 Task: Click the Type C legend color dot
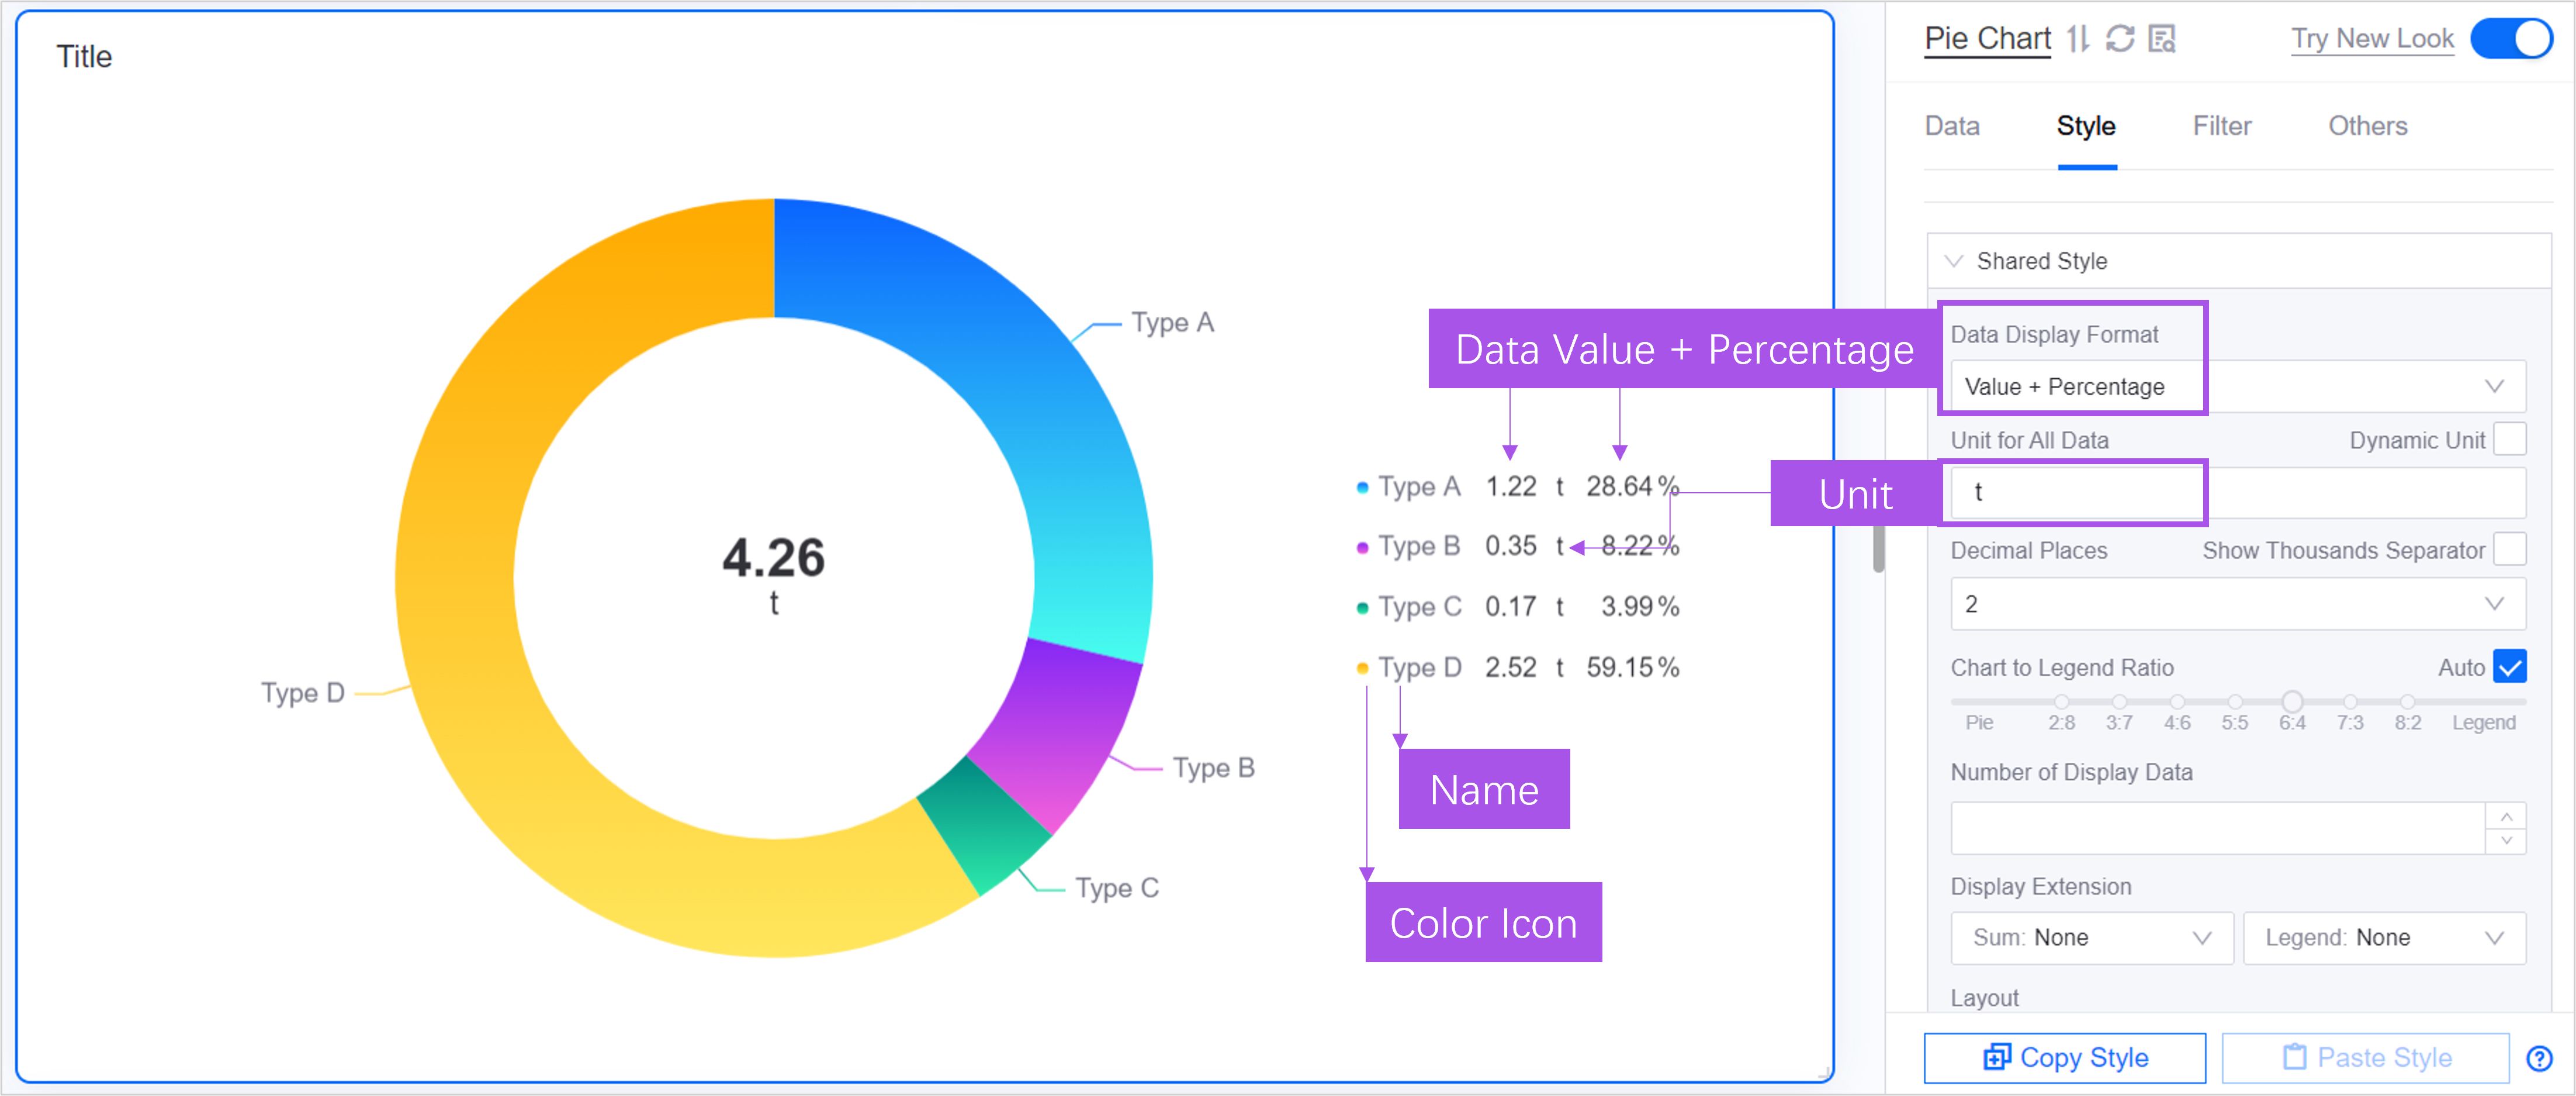[1362, 608]
